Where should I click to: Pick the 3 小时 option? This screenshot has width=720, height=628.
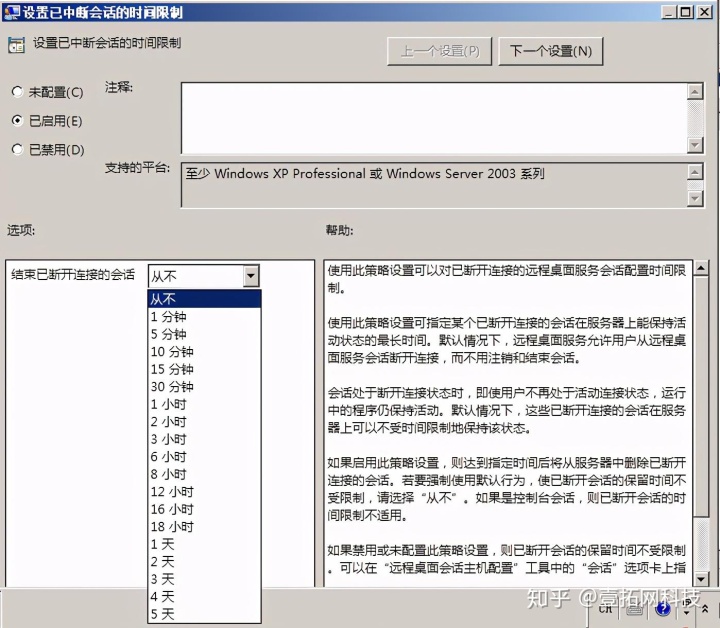(x=204, y=439)
